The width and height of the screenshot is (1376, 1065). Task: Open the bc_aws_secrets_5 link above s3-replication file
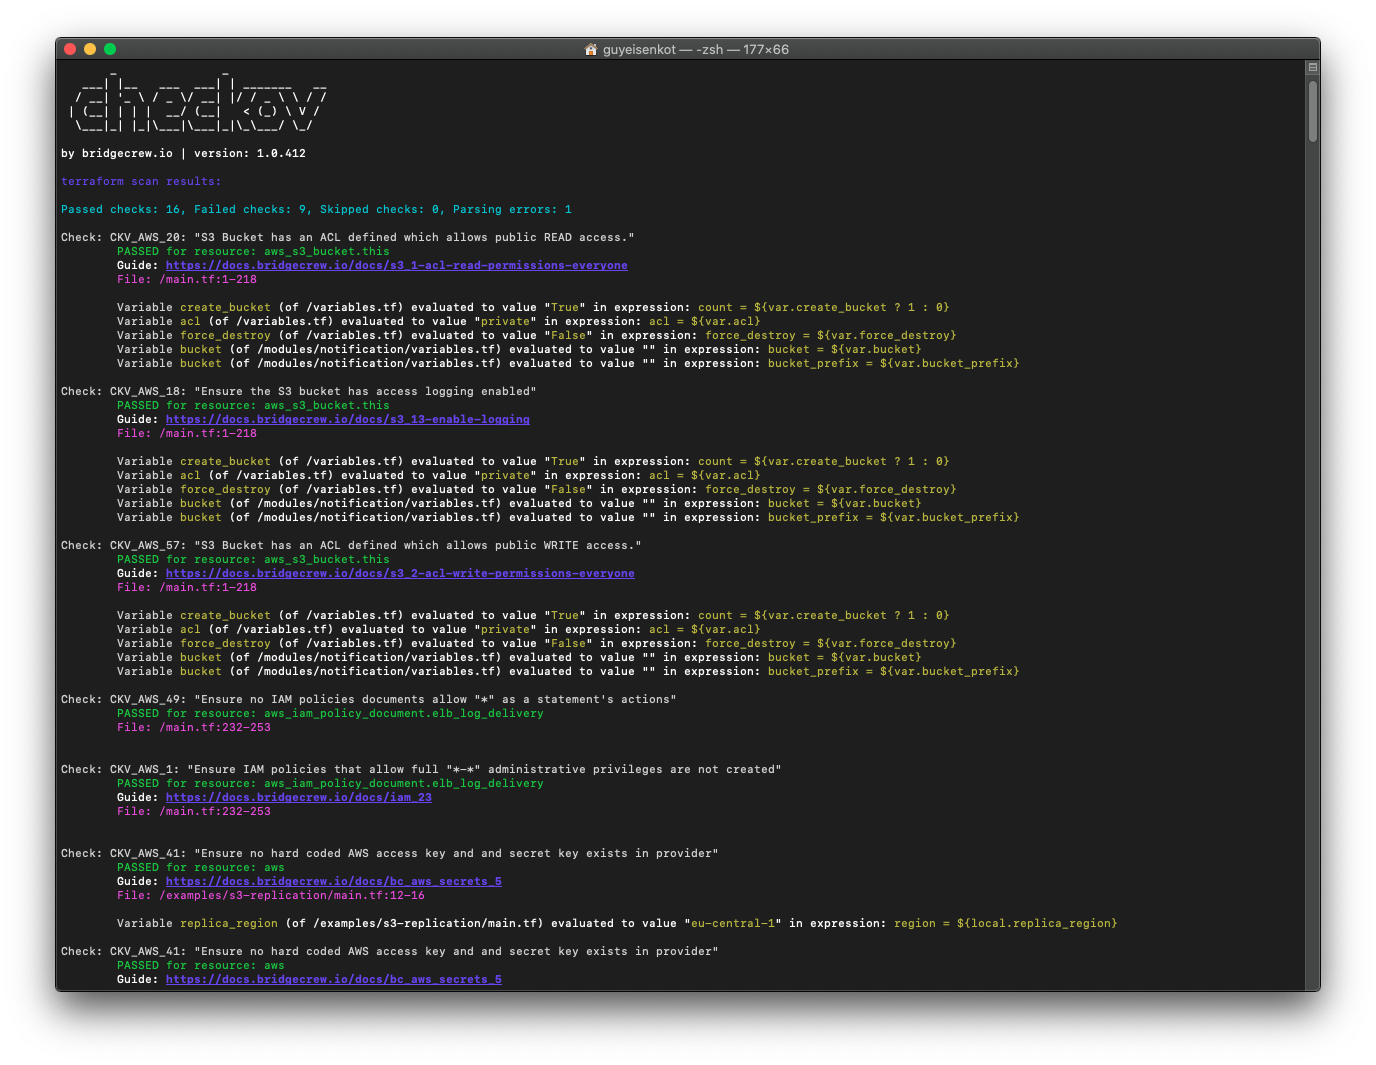(333, 881)
